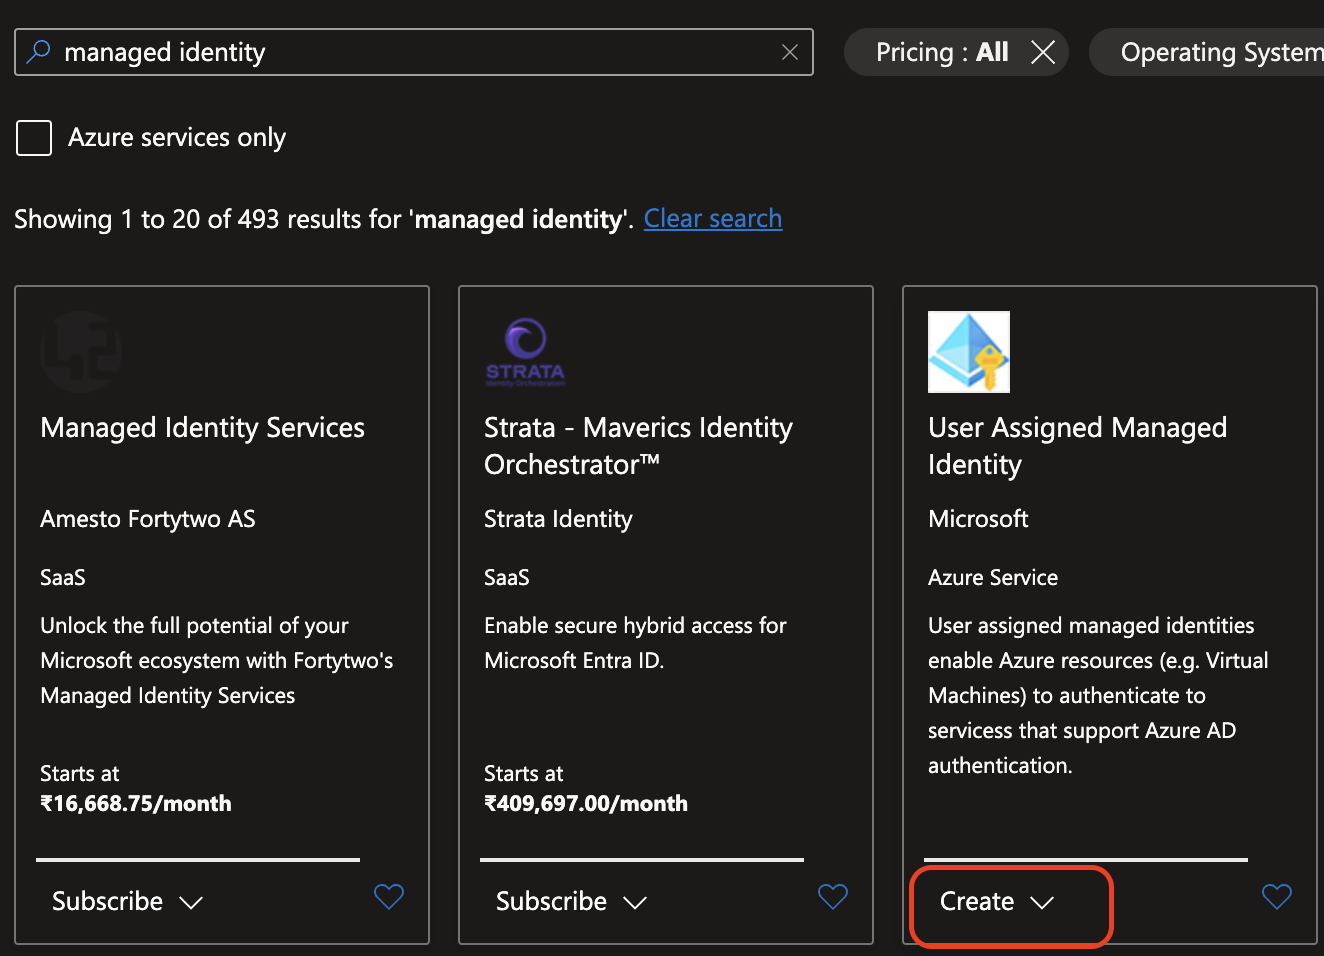Select User assigned managed identities description
The image size is (1324, 956).
coord(1098,695)
